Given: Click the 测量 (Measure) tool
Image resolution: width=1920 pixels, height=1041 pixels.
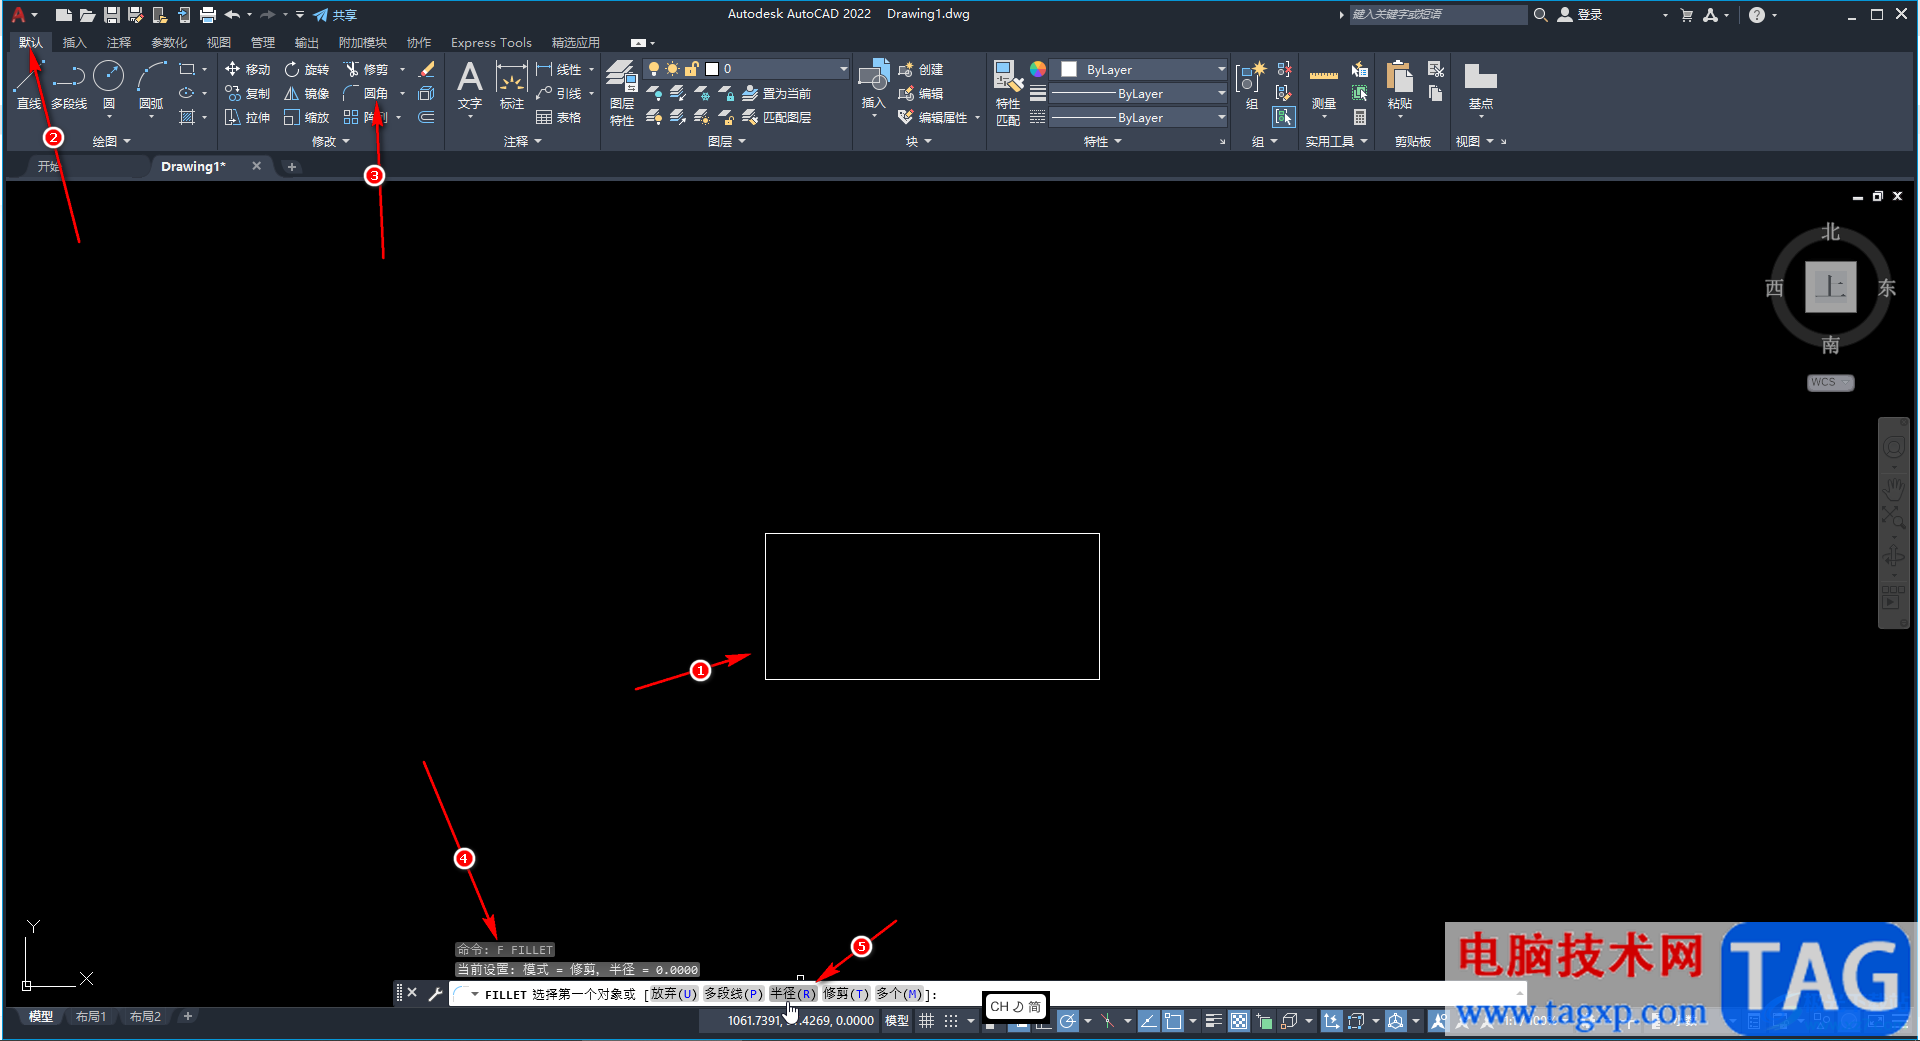Looking at the screenshot, I should (1324, 88).
